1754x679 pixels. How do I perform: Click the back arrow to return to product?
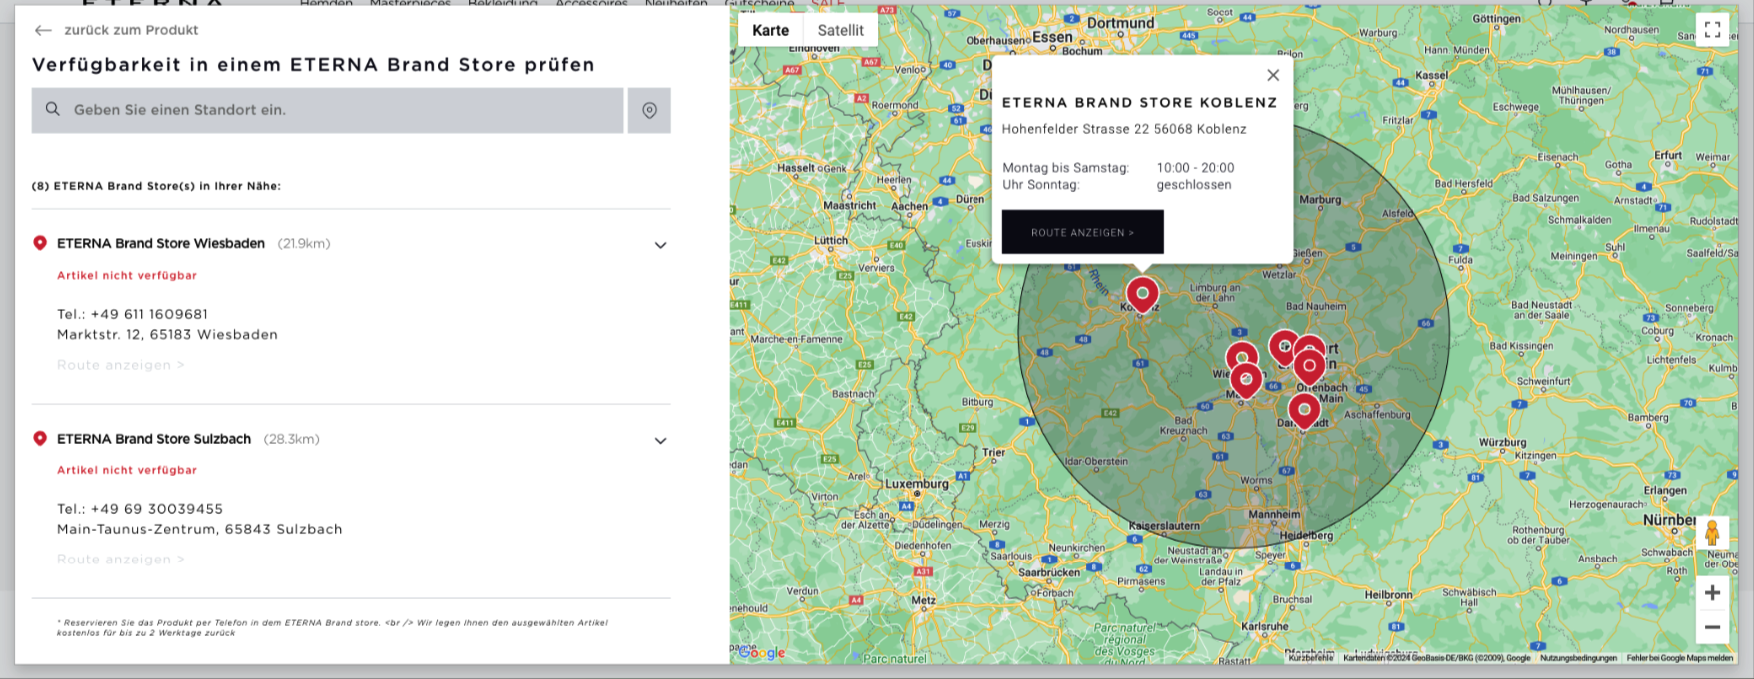(43, 31)
